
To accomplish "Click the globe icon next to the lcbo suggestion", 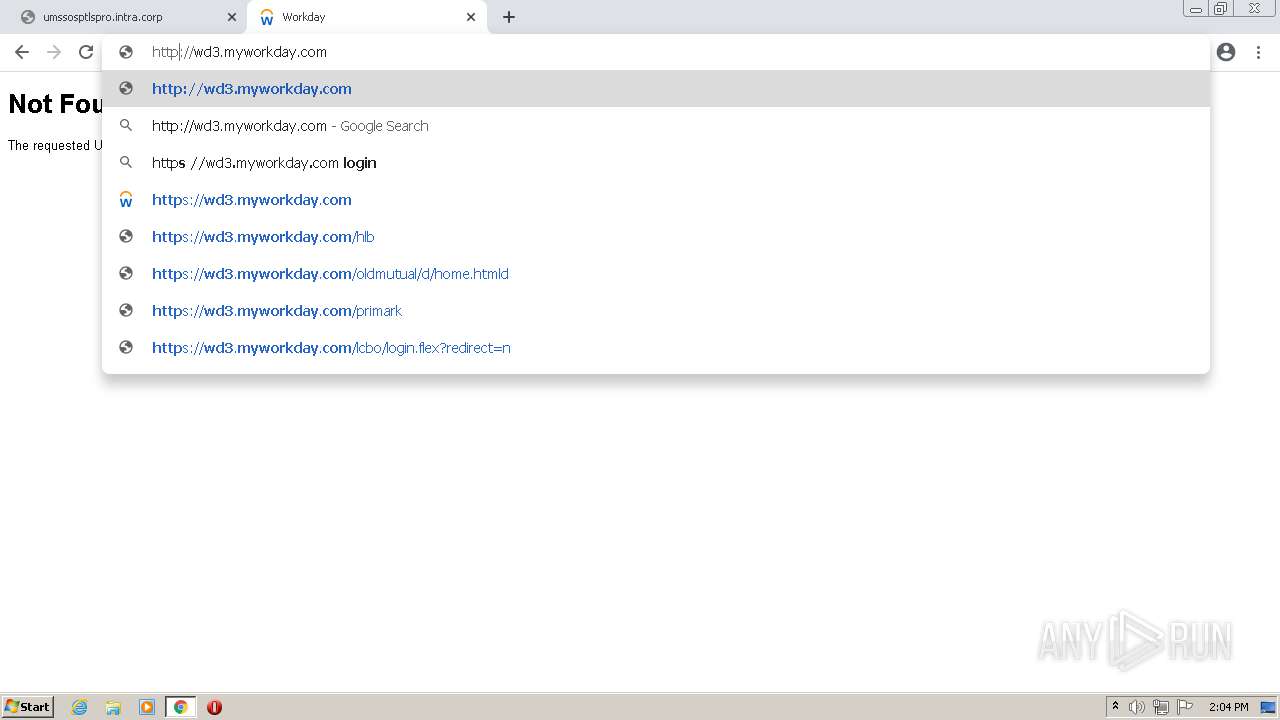I will 126,347.
